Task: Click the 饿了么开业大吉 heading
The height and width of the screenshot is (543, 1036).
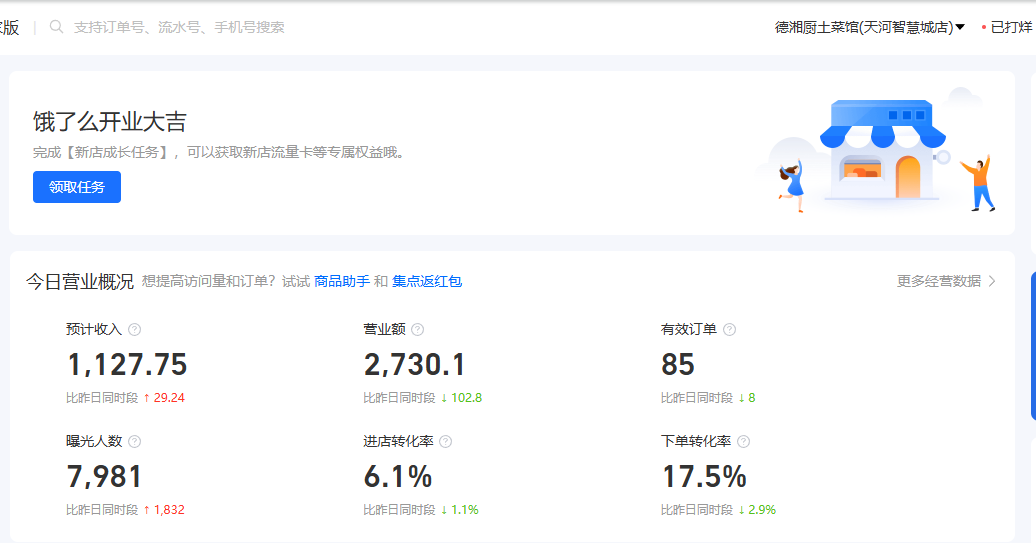Action: (110, 122)
